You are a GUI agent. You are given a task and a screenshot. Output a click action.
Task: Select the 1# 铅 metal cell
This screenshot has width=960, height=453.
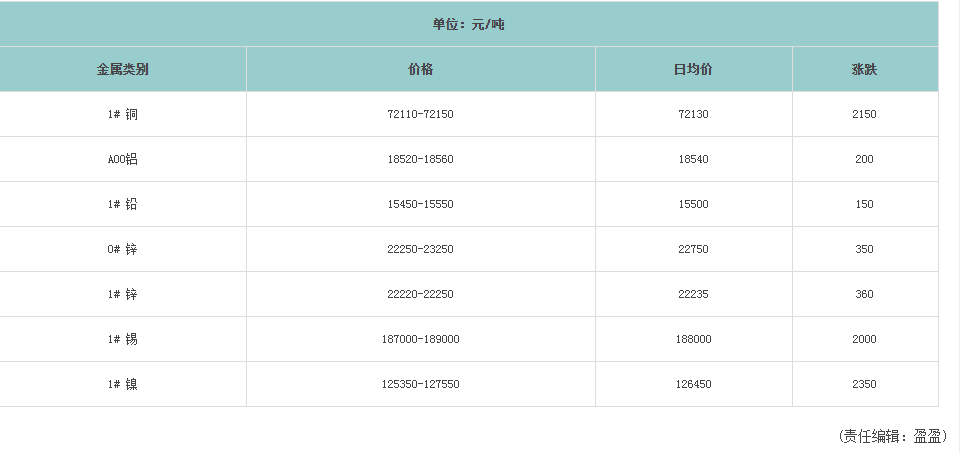[x=123, y=205]
